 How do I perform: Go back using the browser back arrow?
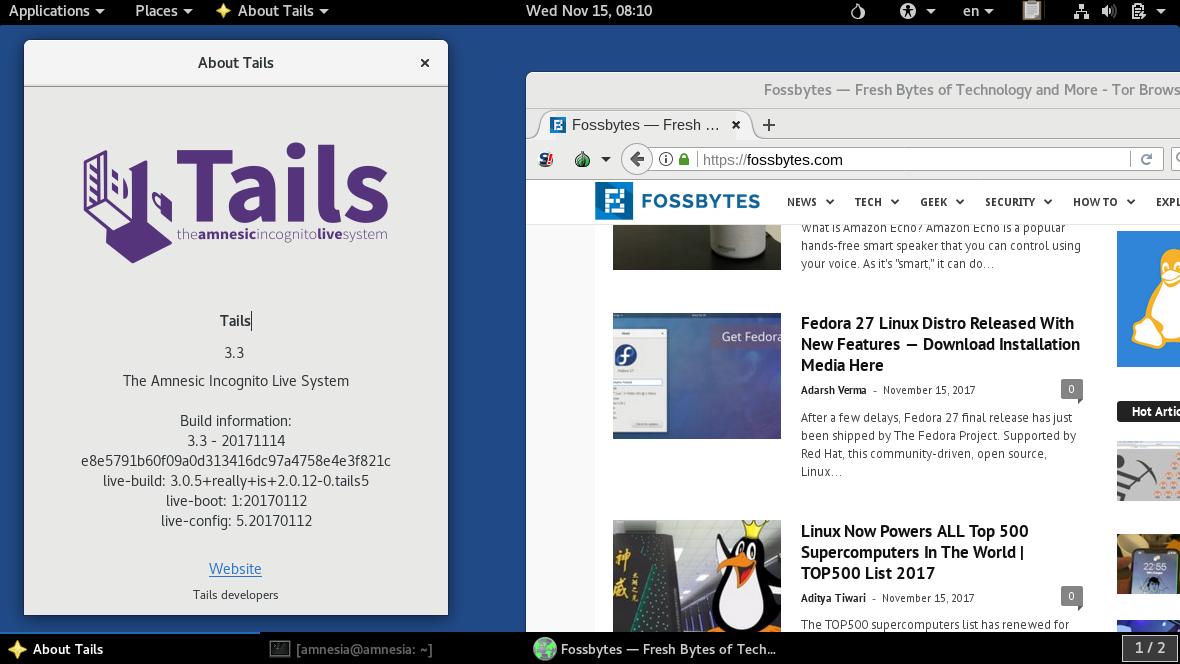click(637, 160)
